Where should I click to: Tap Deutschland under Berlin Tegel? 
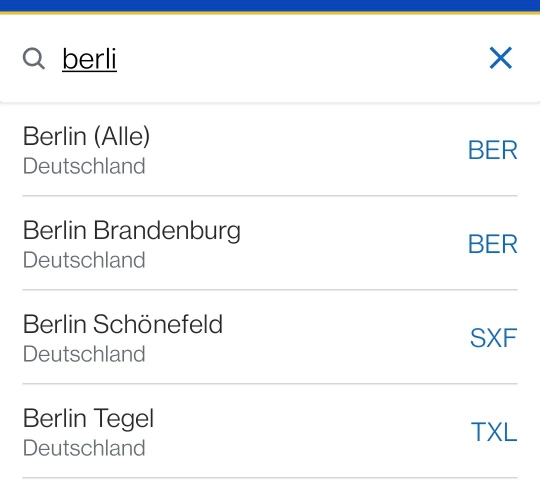coord(84,448)
